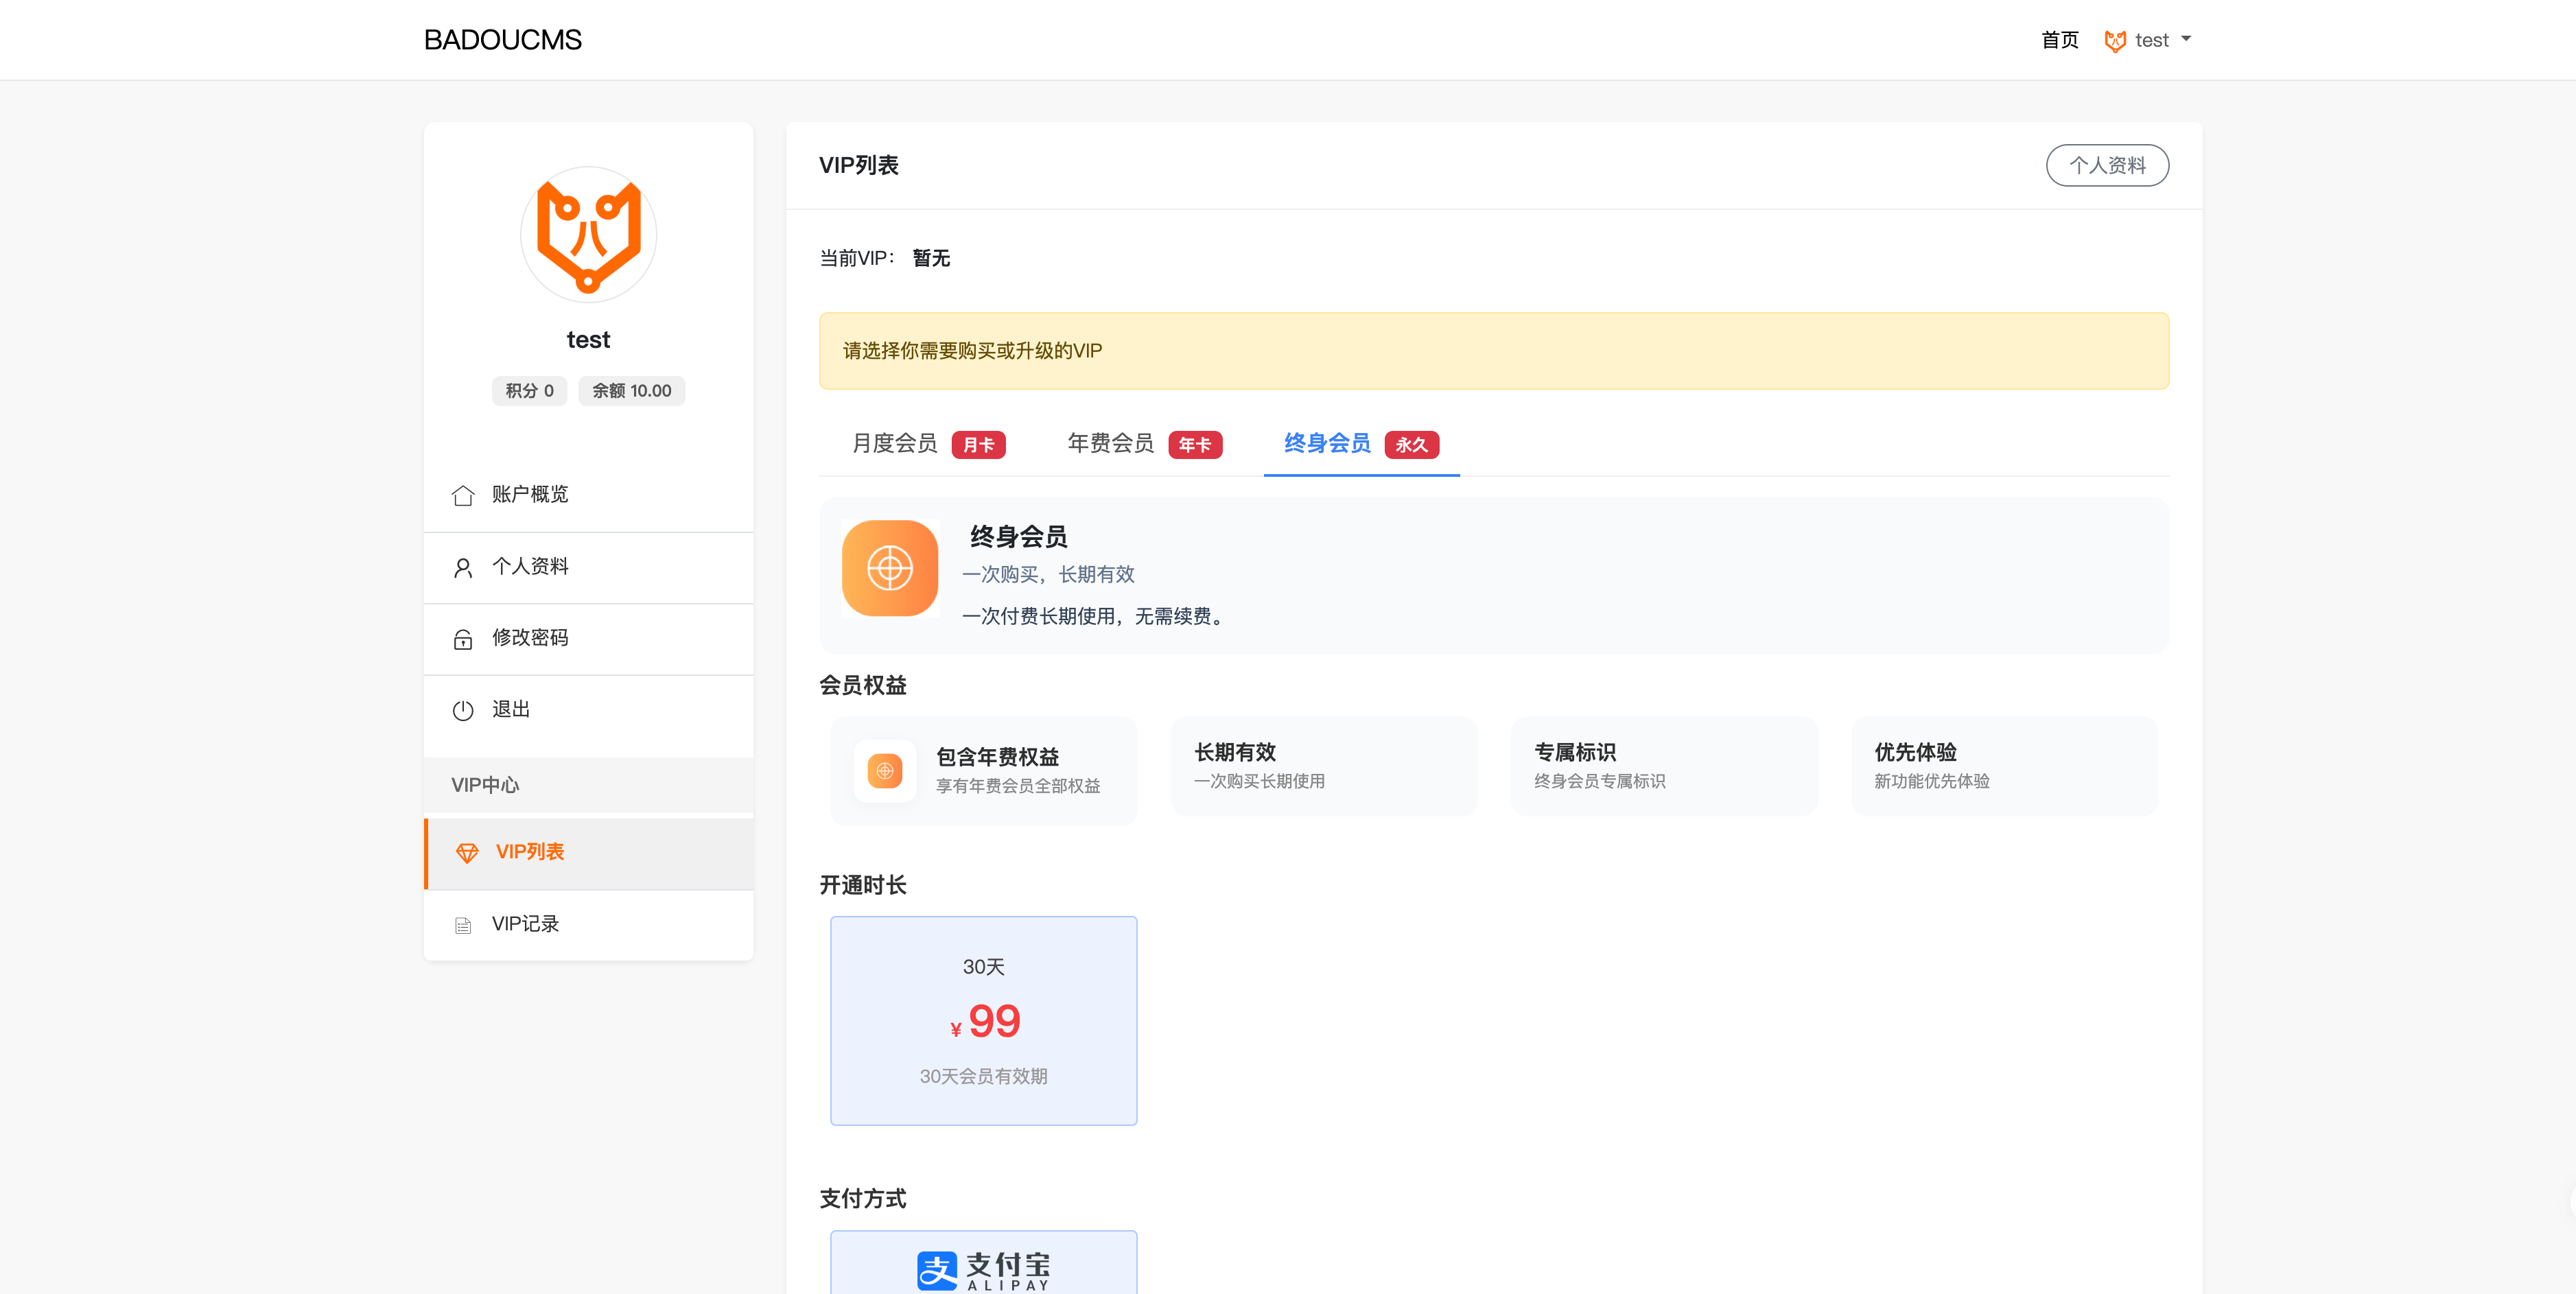
Task: Click the Alipay logo payment option
Action: click(983, 1269)
